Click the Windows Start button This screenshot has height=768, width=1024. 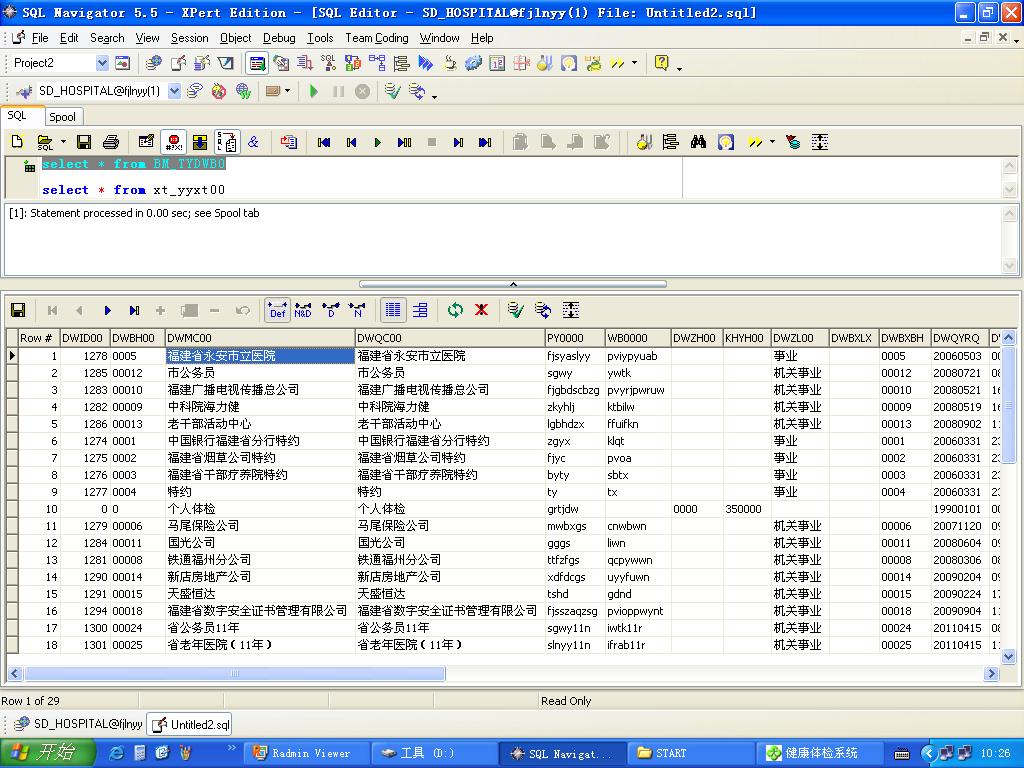[x=48, y=753]
